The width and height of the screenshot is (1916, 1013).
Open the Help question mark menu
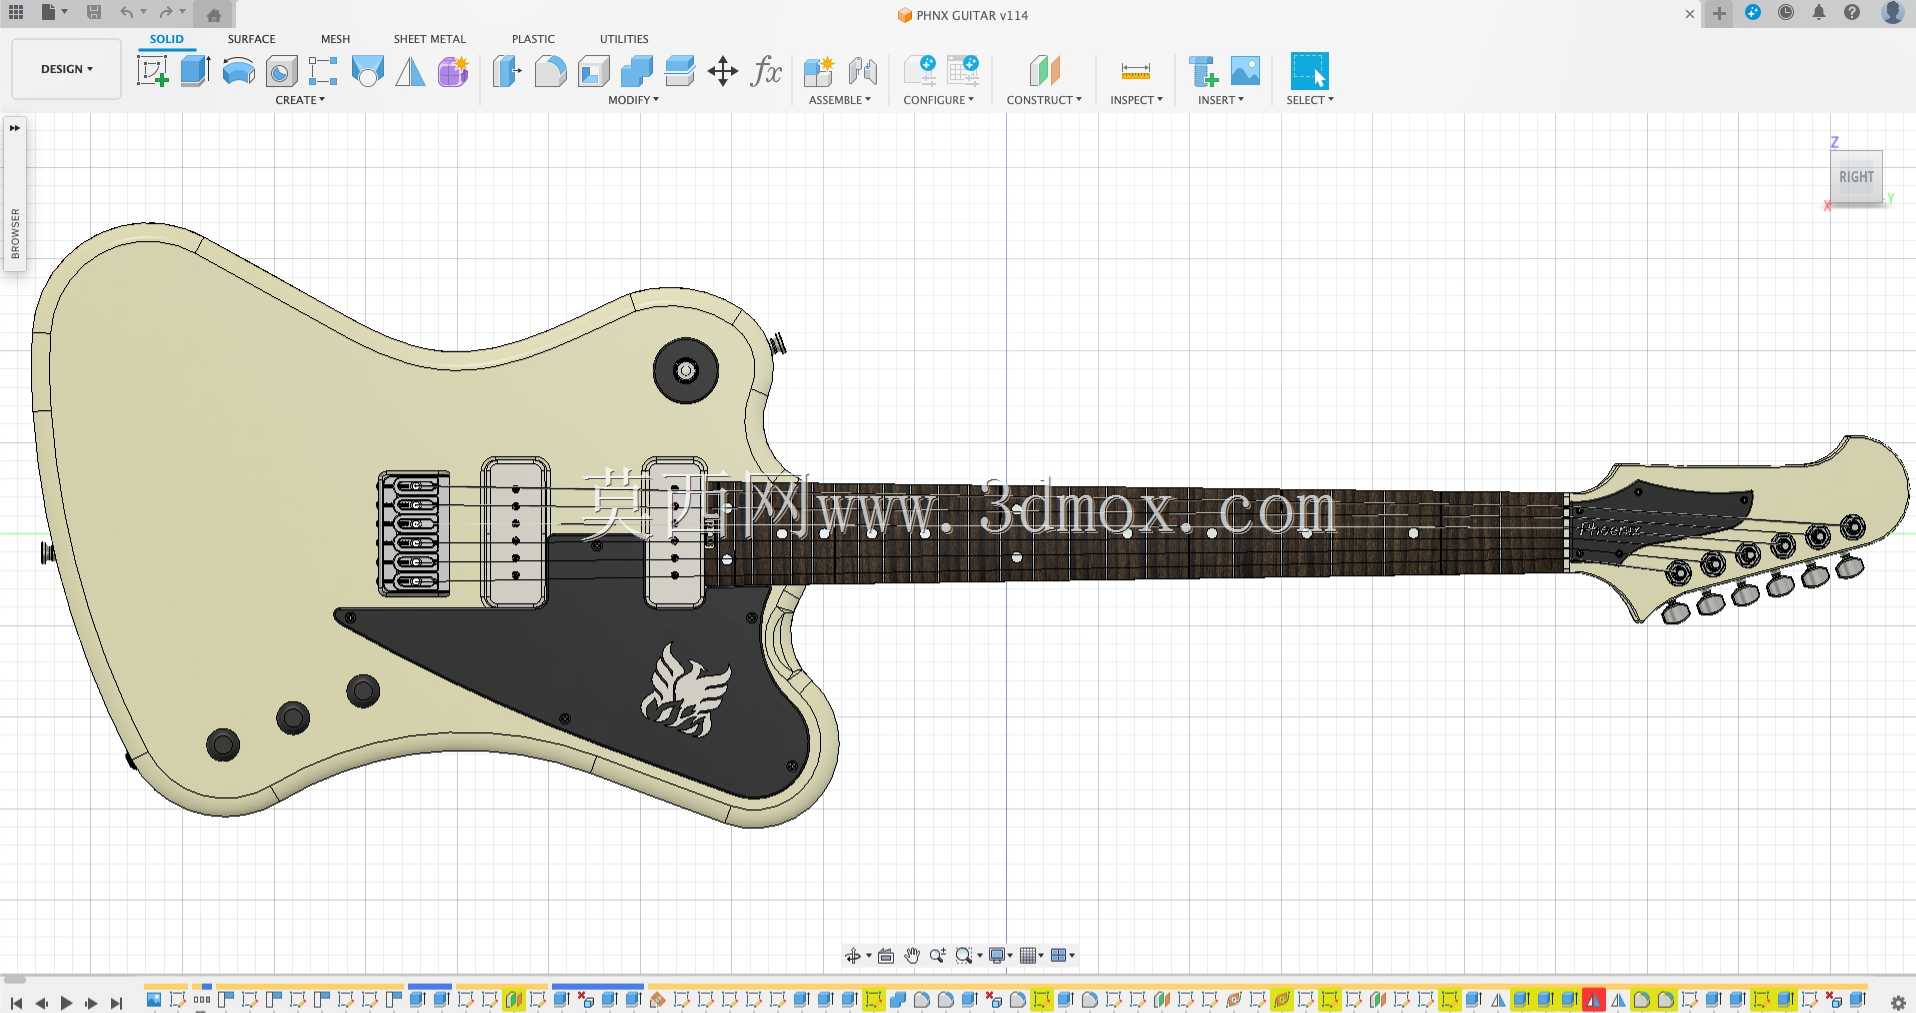tap(1852, 13)
